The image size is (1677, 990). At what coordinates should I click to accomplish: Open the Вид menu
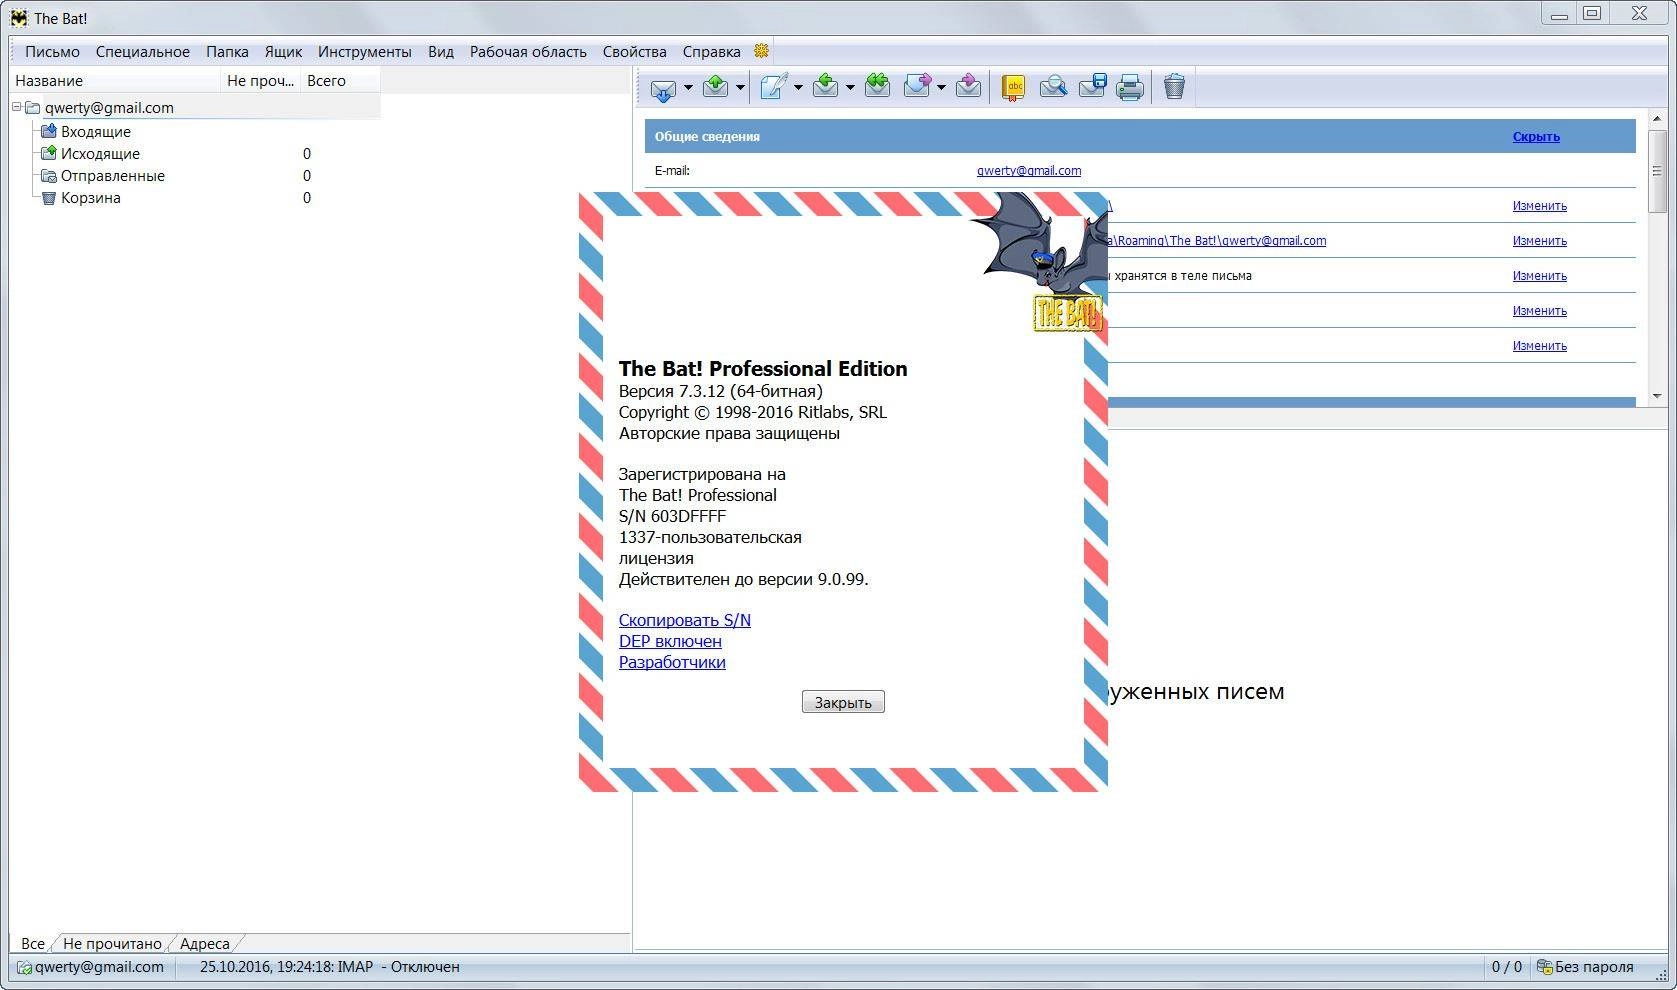(441, 51)
